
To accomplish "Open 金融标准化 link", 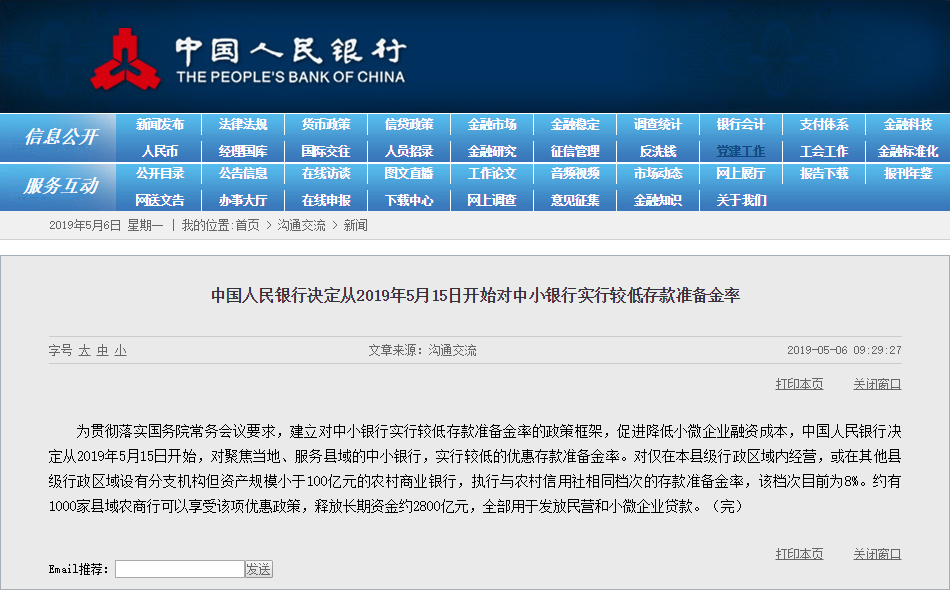I will 907,151.
